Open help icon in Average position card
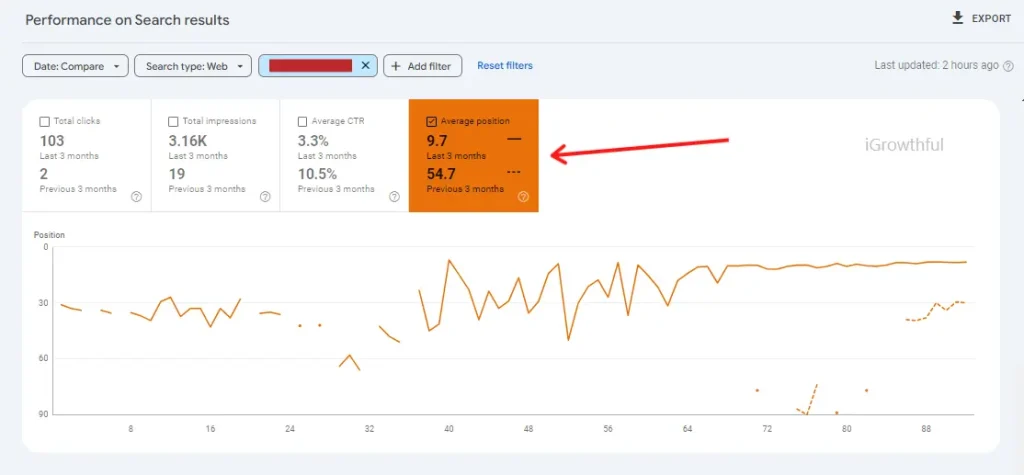The image size is (1024, 475). [523, 197]
